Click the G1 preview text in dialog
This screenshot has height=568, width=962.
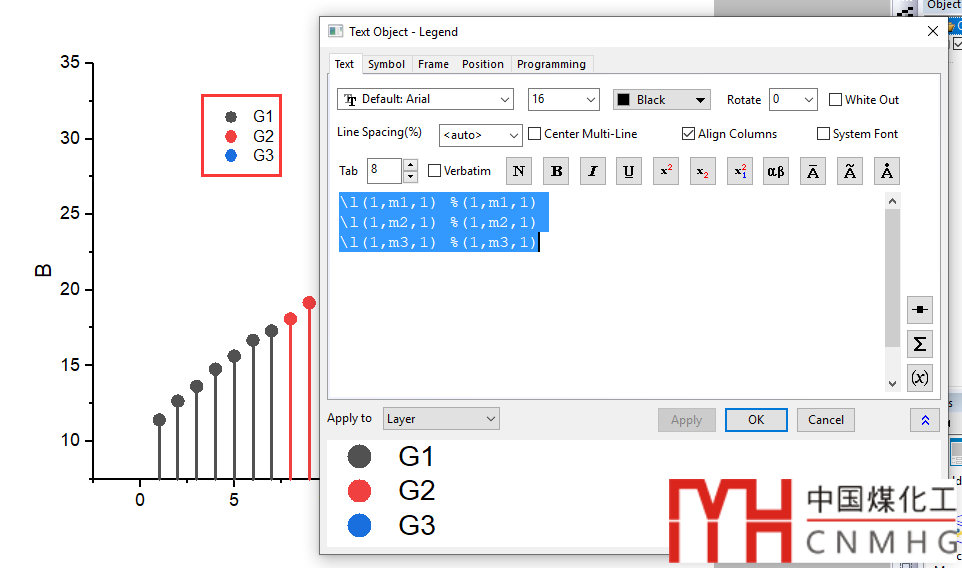click(416, 456)
